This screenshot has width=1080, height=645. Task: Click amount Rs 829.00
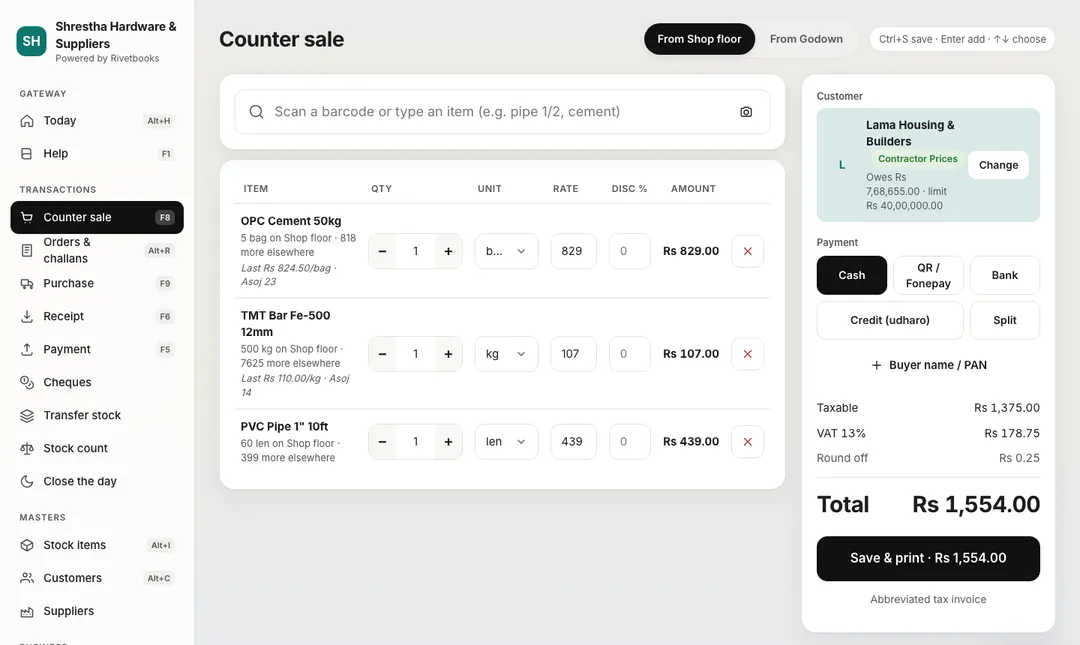coord(691,251)
